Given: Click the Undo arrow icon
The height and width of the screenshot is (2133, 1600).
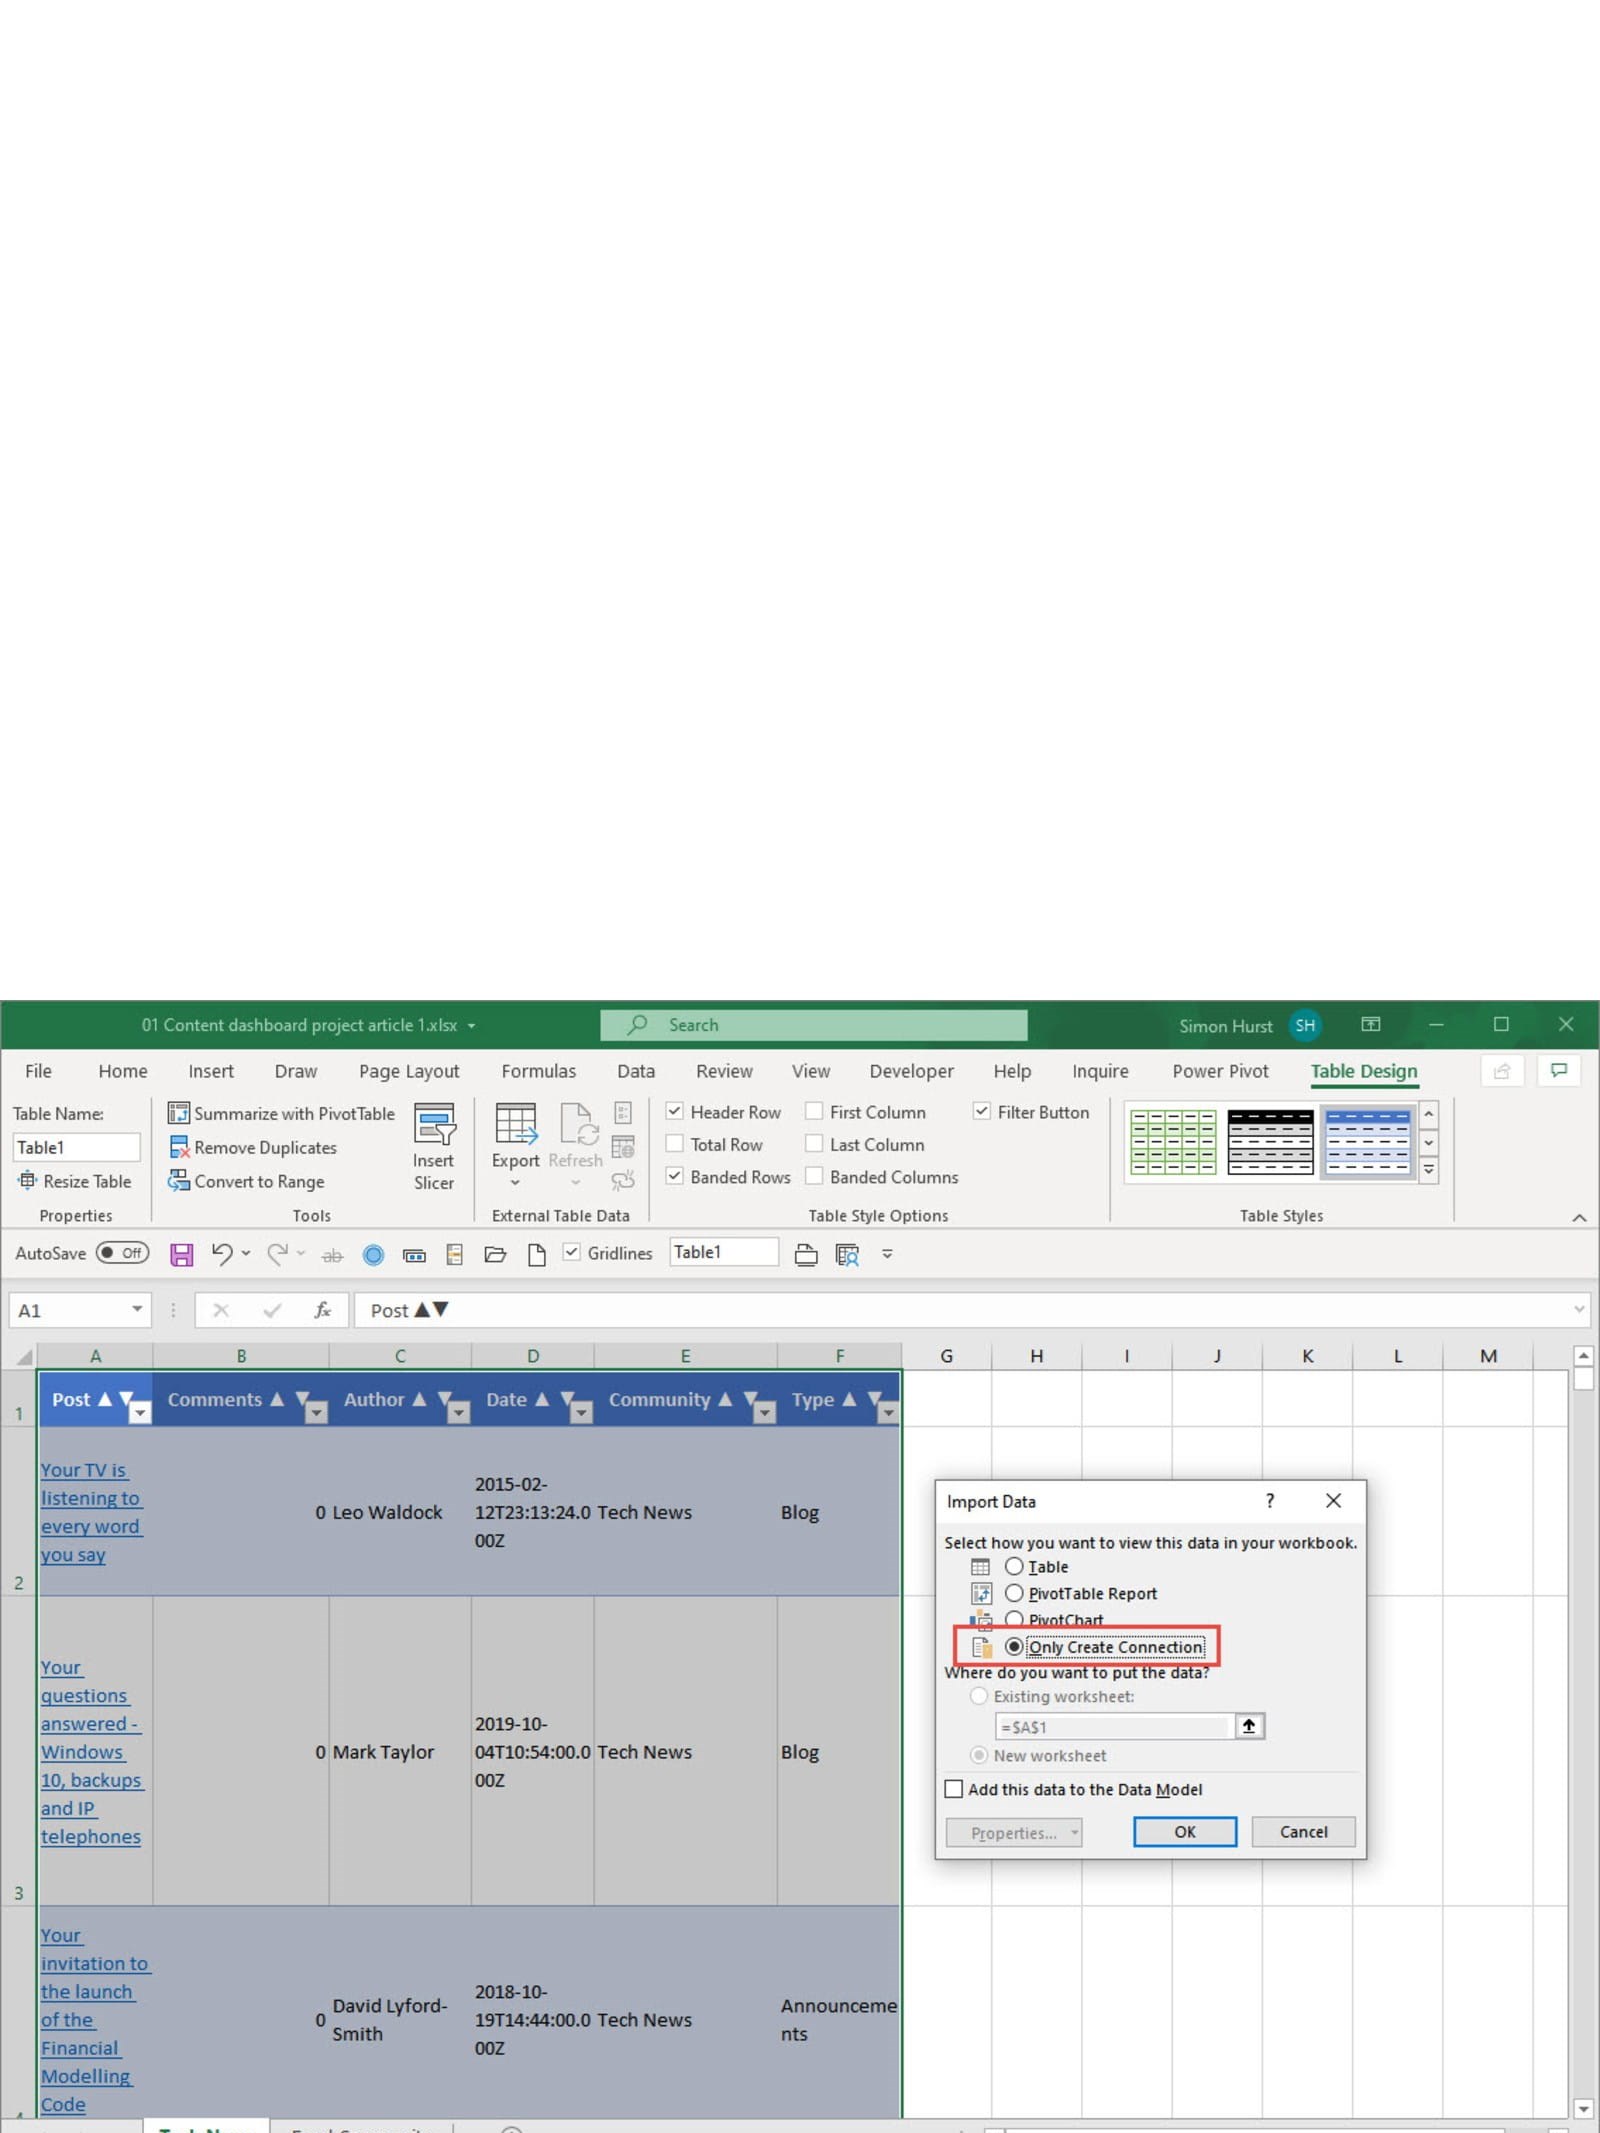Looking at the screenshot, I should click(221, 1253).
